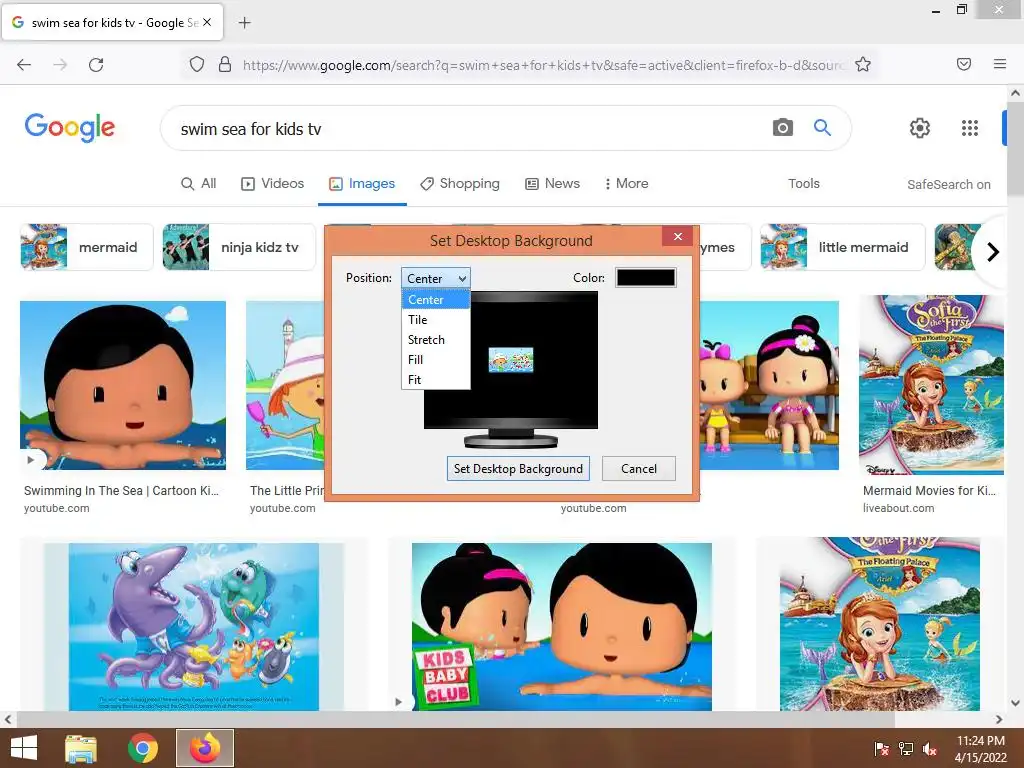The image size is (1024, 768).
Task: Open File Explorer from the taskbar
Action: coord(81,748)
